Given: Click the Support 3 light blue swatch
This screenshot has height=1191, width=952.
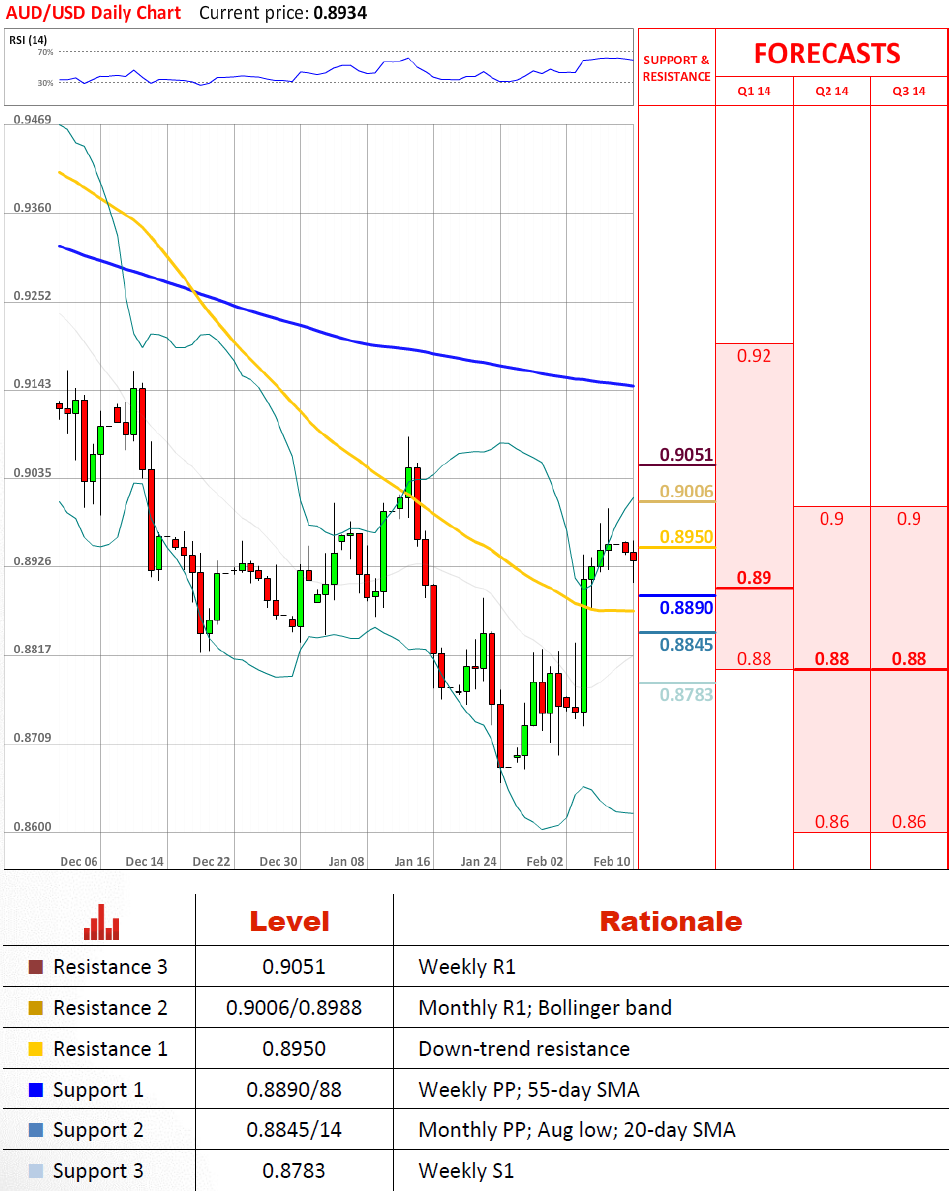Looking at the screenshot, I should tap(36, 1171).
